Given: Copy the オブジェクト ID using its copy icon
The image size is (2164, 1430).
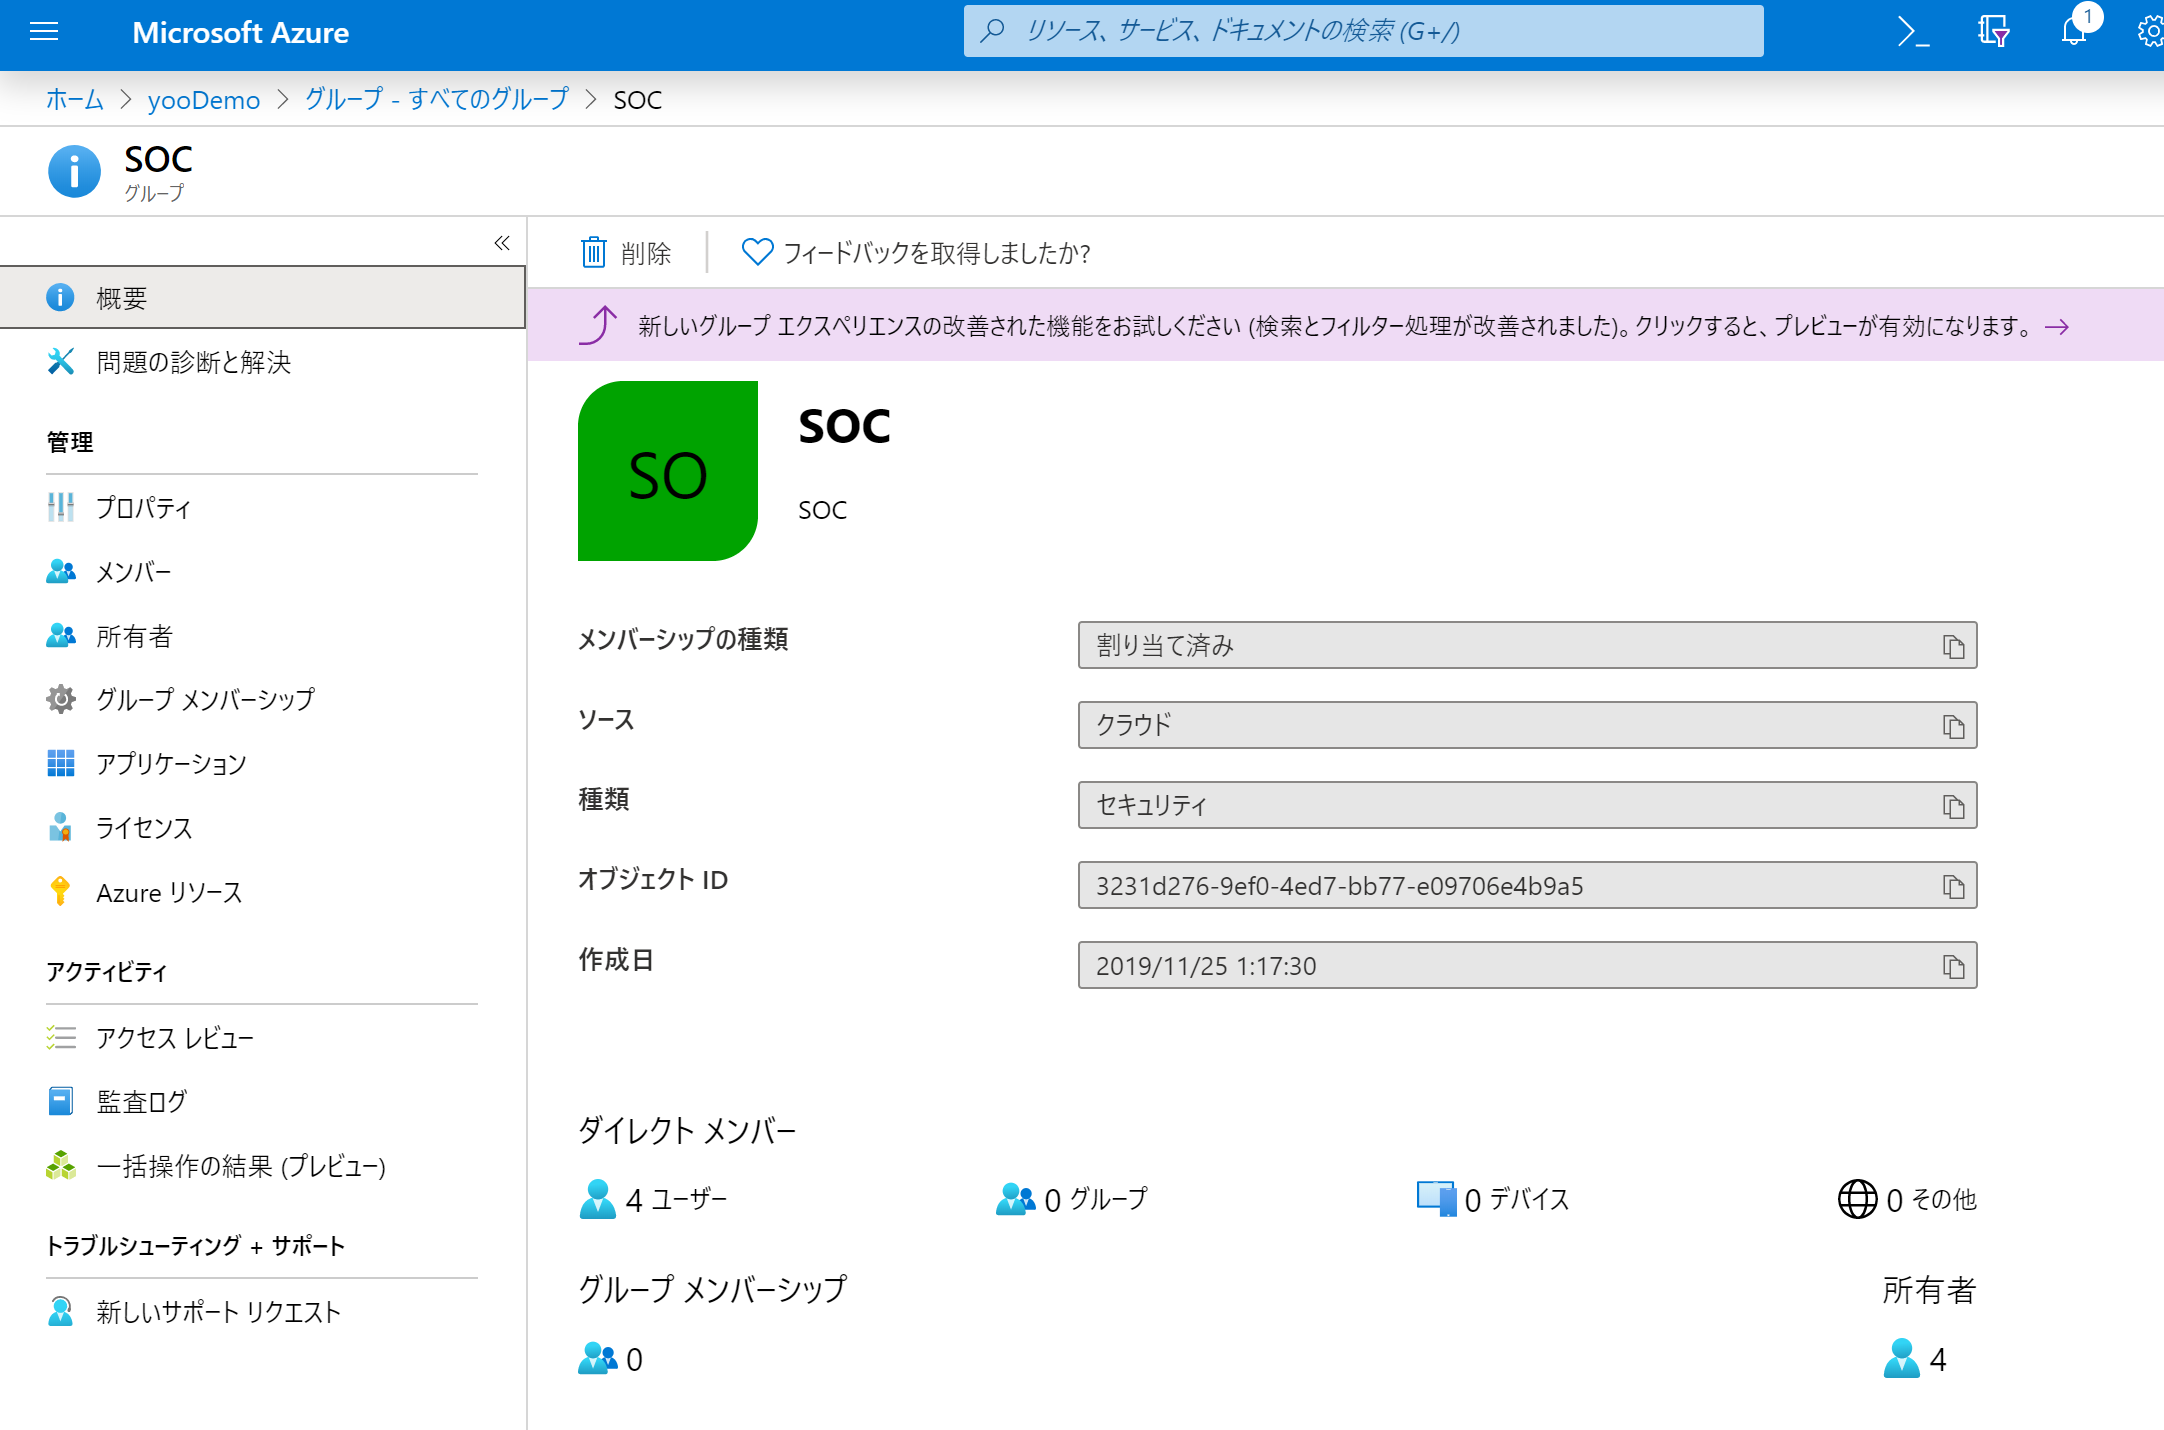Looking at the screenshot, I should click(x=1953, y=885).
